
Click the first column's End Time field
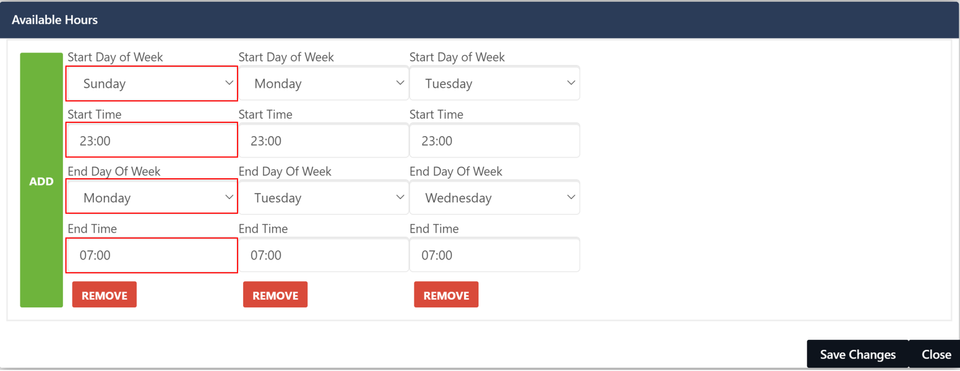point(151,255)
